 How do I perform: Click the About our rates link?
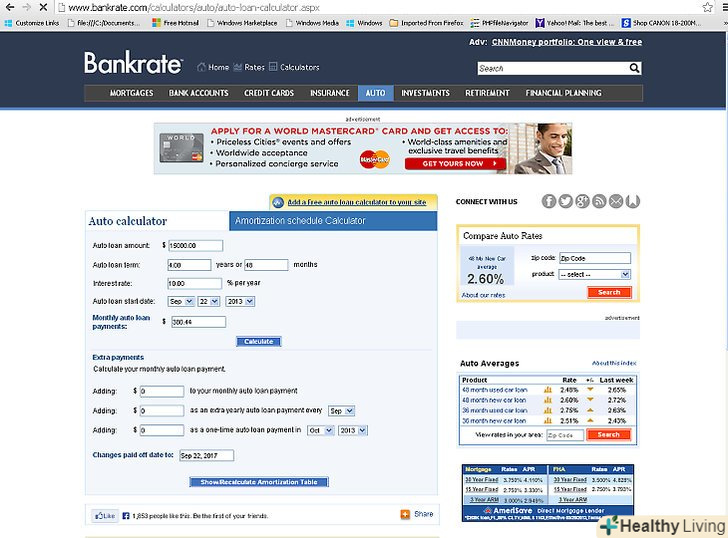pyautogui.click(x=483, y=295)
